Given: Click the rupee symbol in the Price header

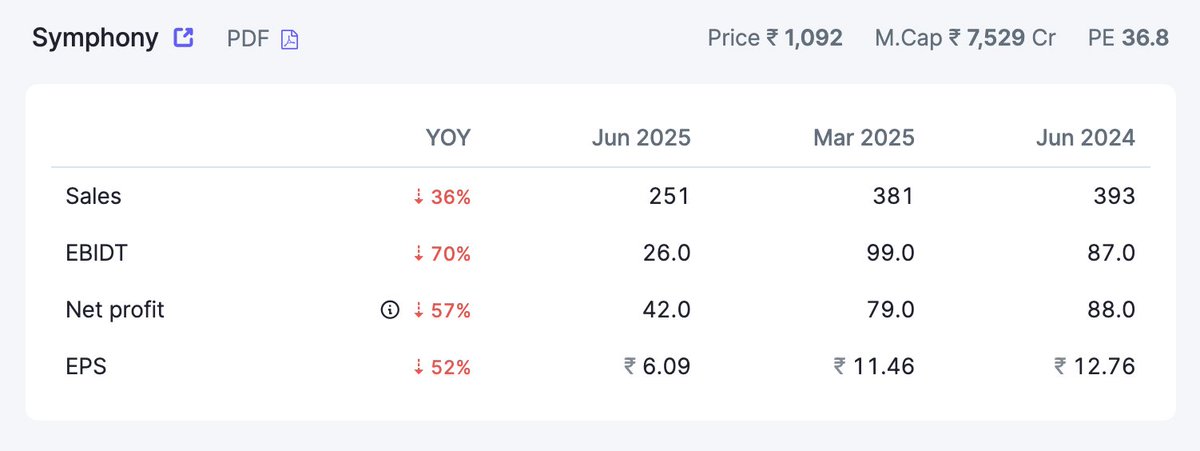Looking at the screenshot, I should coord(772,39).
